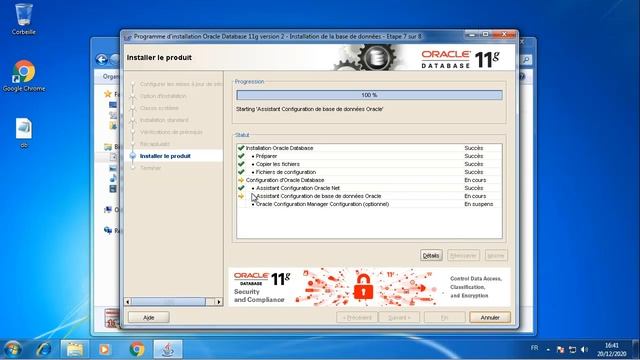Image resolution: width=640 pixels, height=360 pixels.
Task: Click the 100 % progress bar
Action: (x=369, y=95)
